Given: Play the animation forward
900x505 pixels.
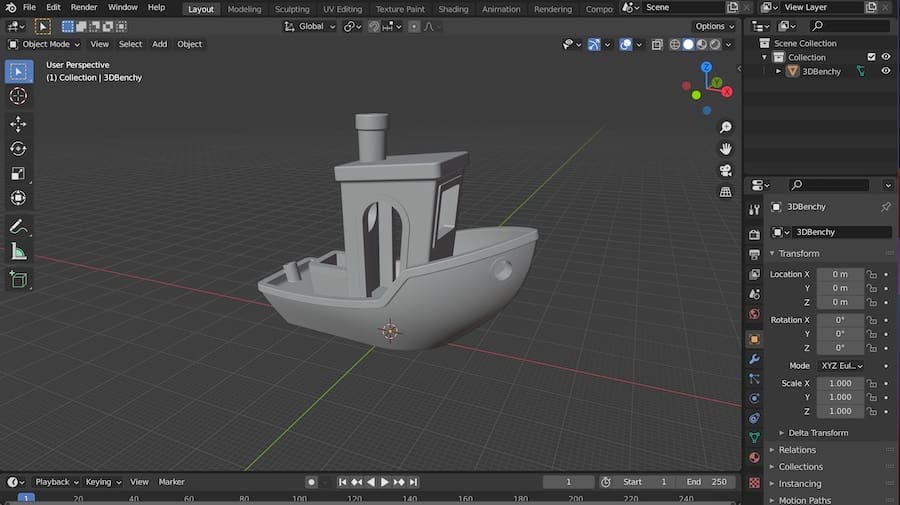Looking at the screenshot, I should [x=385, y=482].
